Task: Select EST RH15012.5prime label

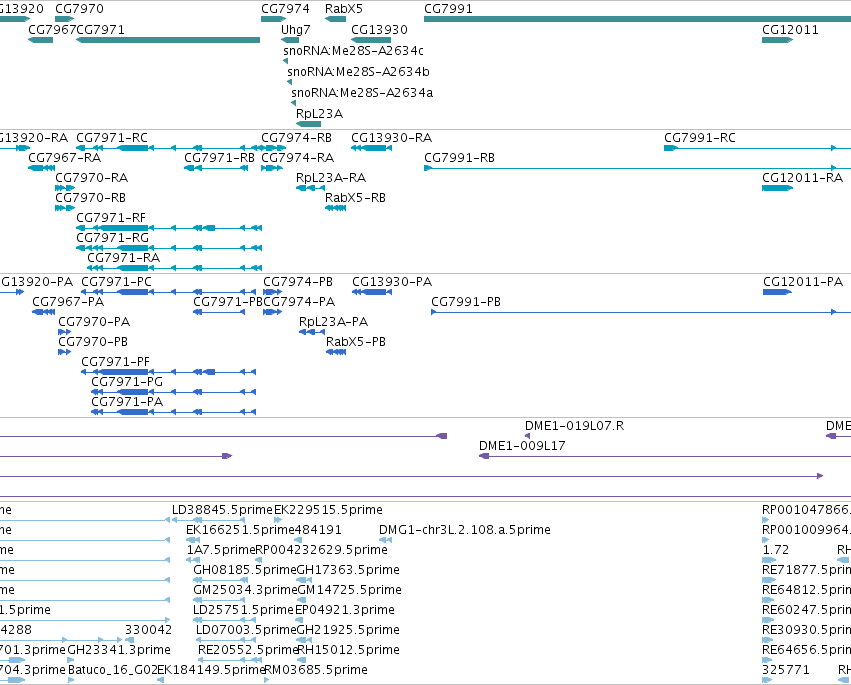Action: click(x=348, y=650)
